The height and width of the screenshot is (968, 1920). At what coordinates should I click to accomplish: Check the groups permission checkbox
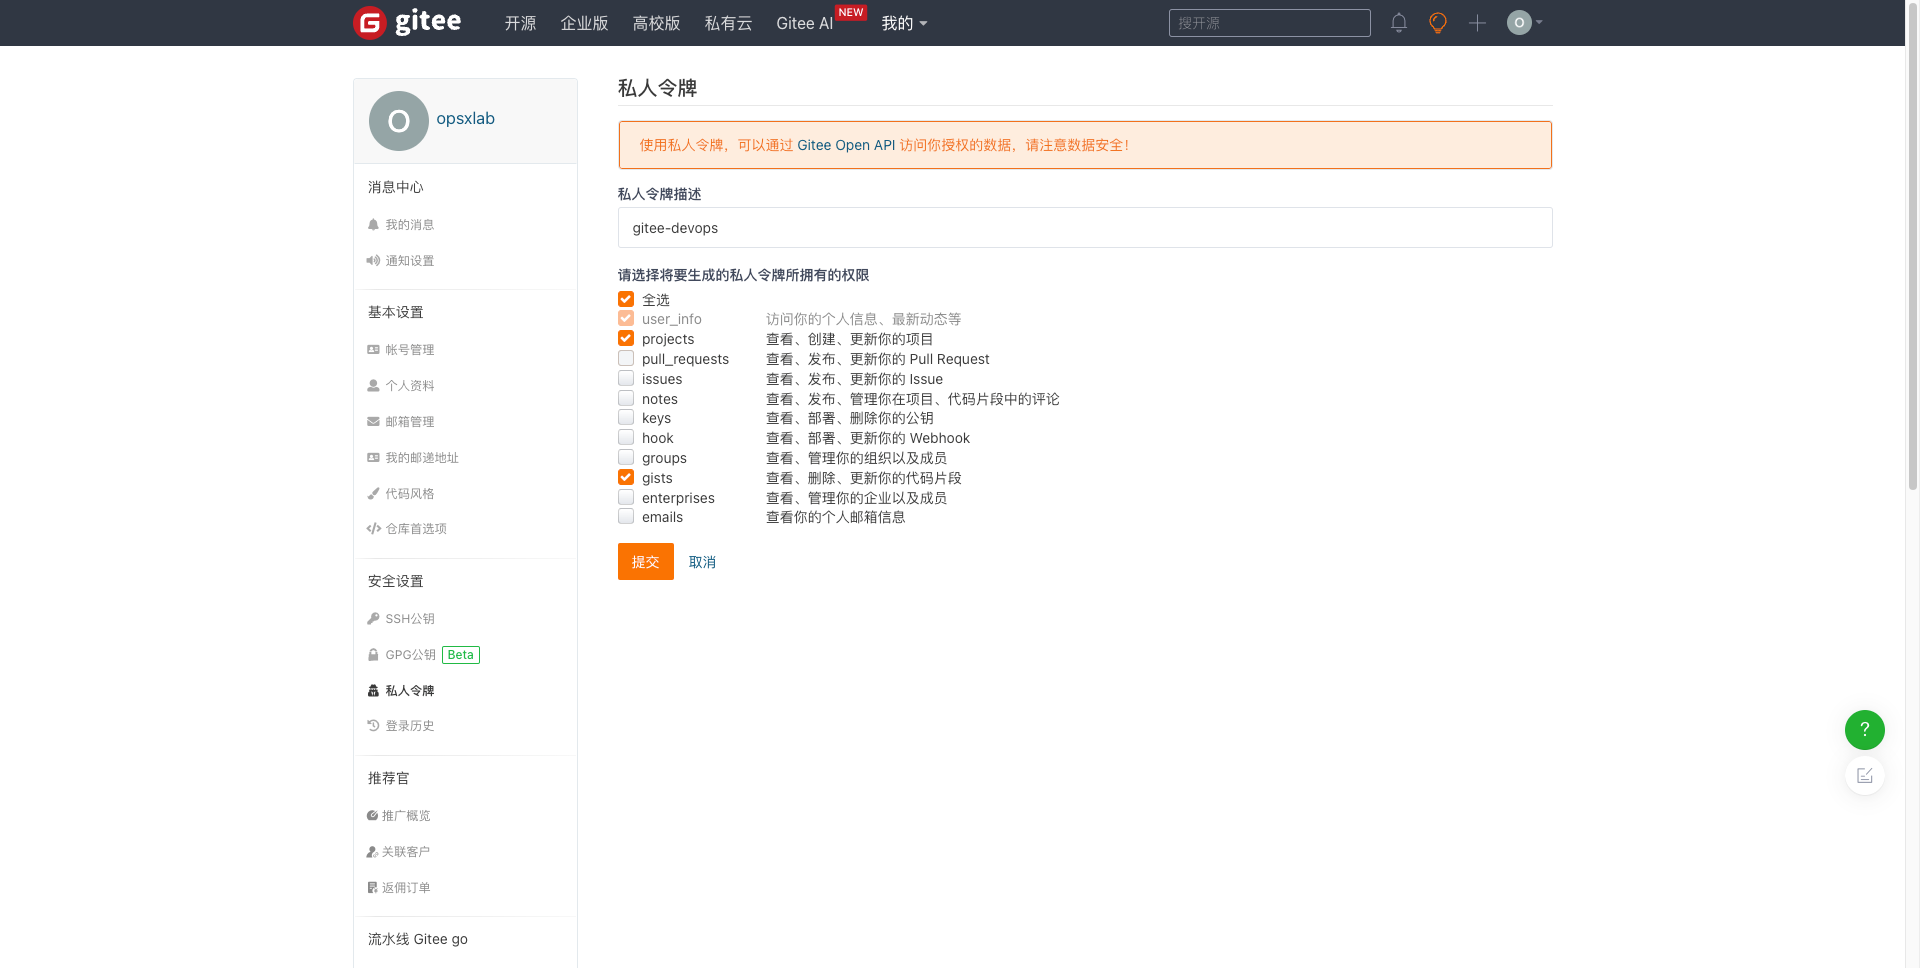pyautogui.click(x=626, y=457)
